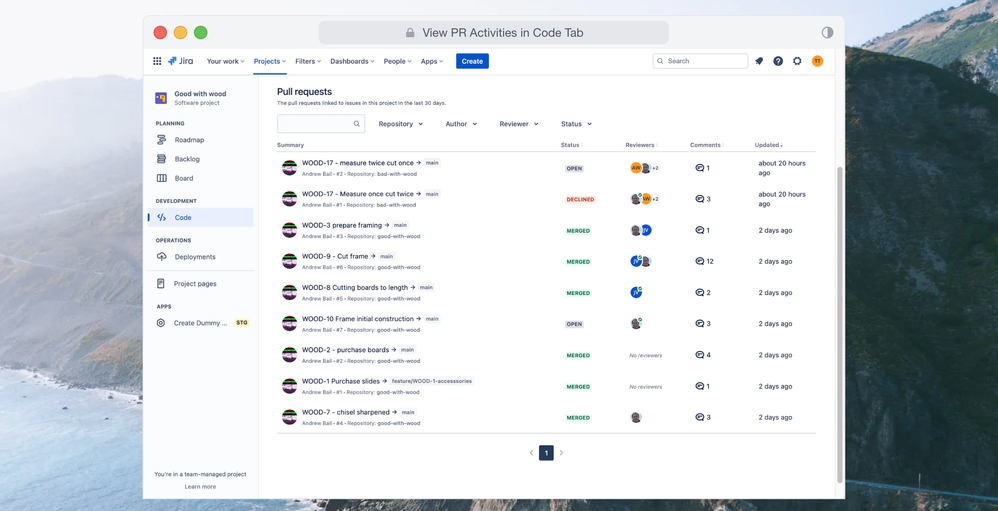998x511 pixels.
Task: Click the Good with wood project avatar
Action: click(161, 98)
